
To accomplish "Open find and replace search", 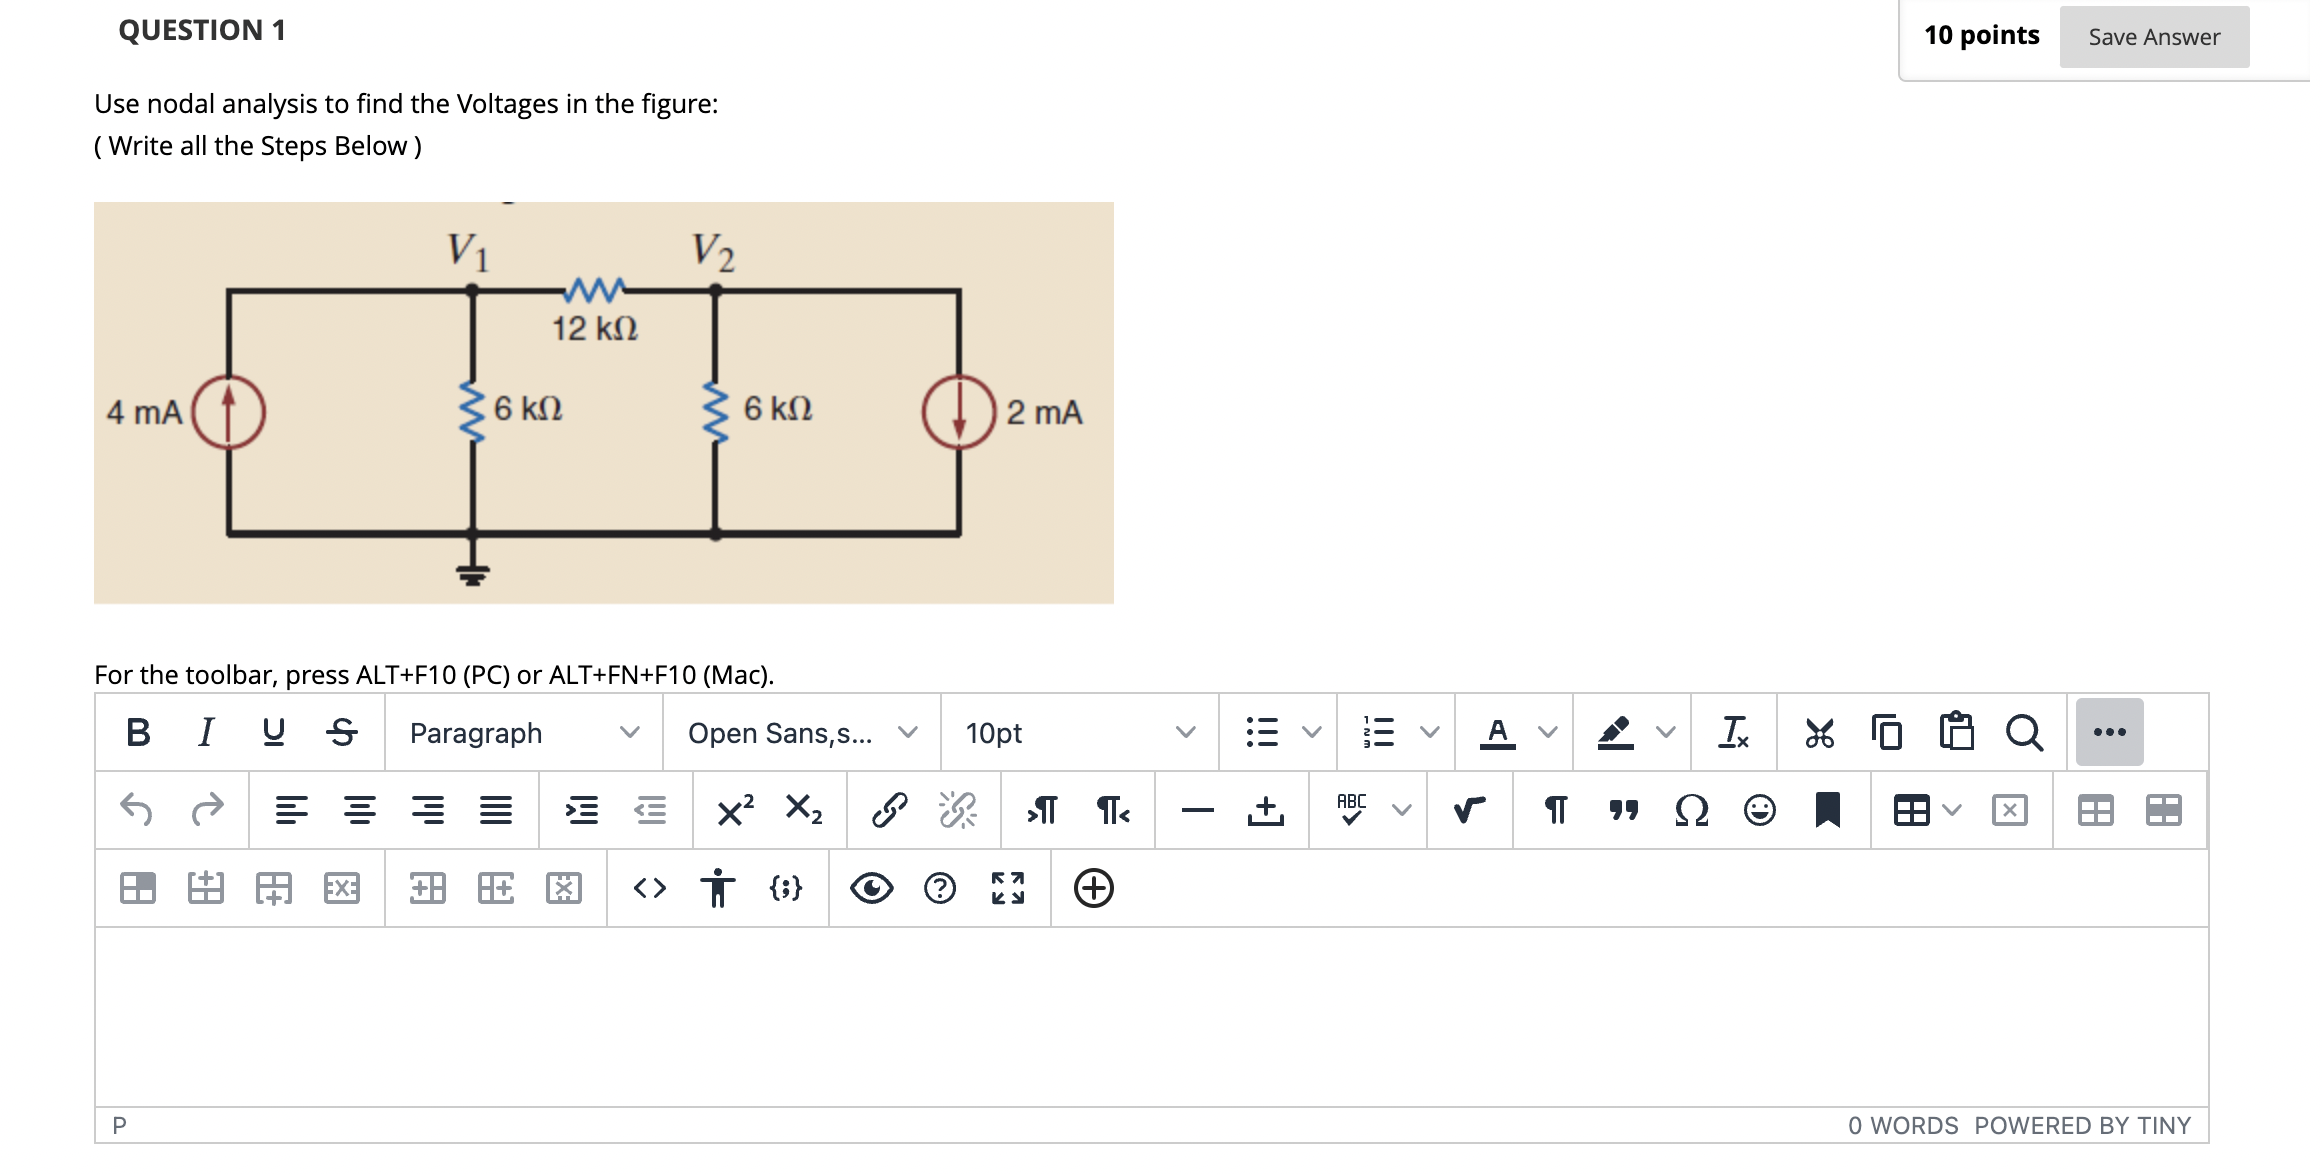I will pos(2024,733).
